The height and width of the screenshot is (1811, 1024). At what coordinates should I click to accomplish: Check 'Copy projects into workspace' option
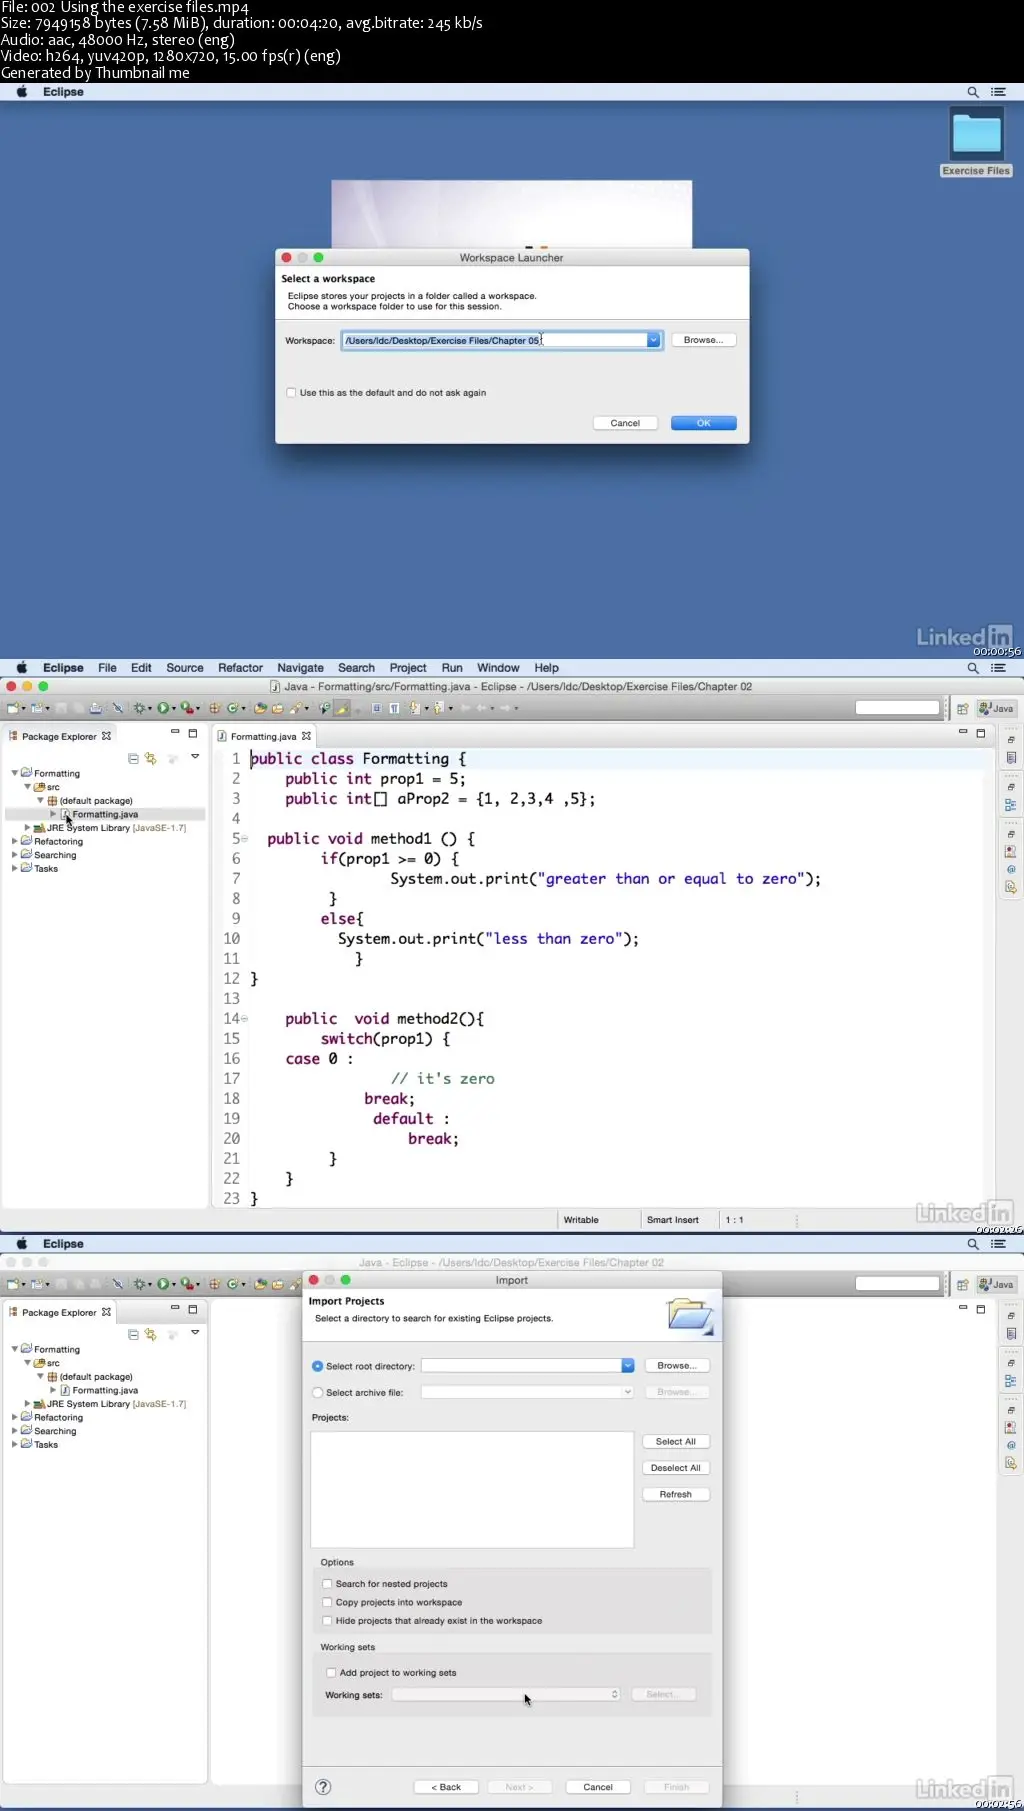click(327, 1602)
